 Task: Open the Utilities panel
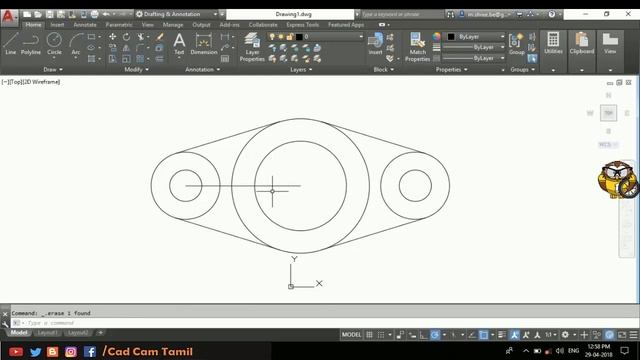tap(553, 44)
